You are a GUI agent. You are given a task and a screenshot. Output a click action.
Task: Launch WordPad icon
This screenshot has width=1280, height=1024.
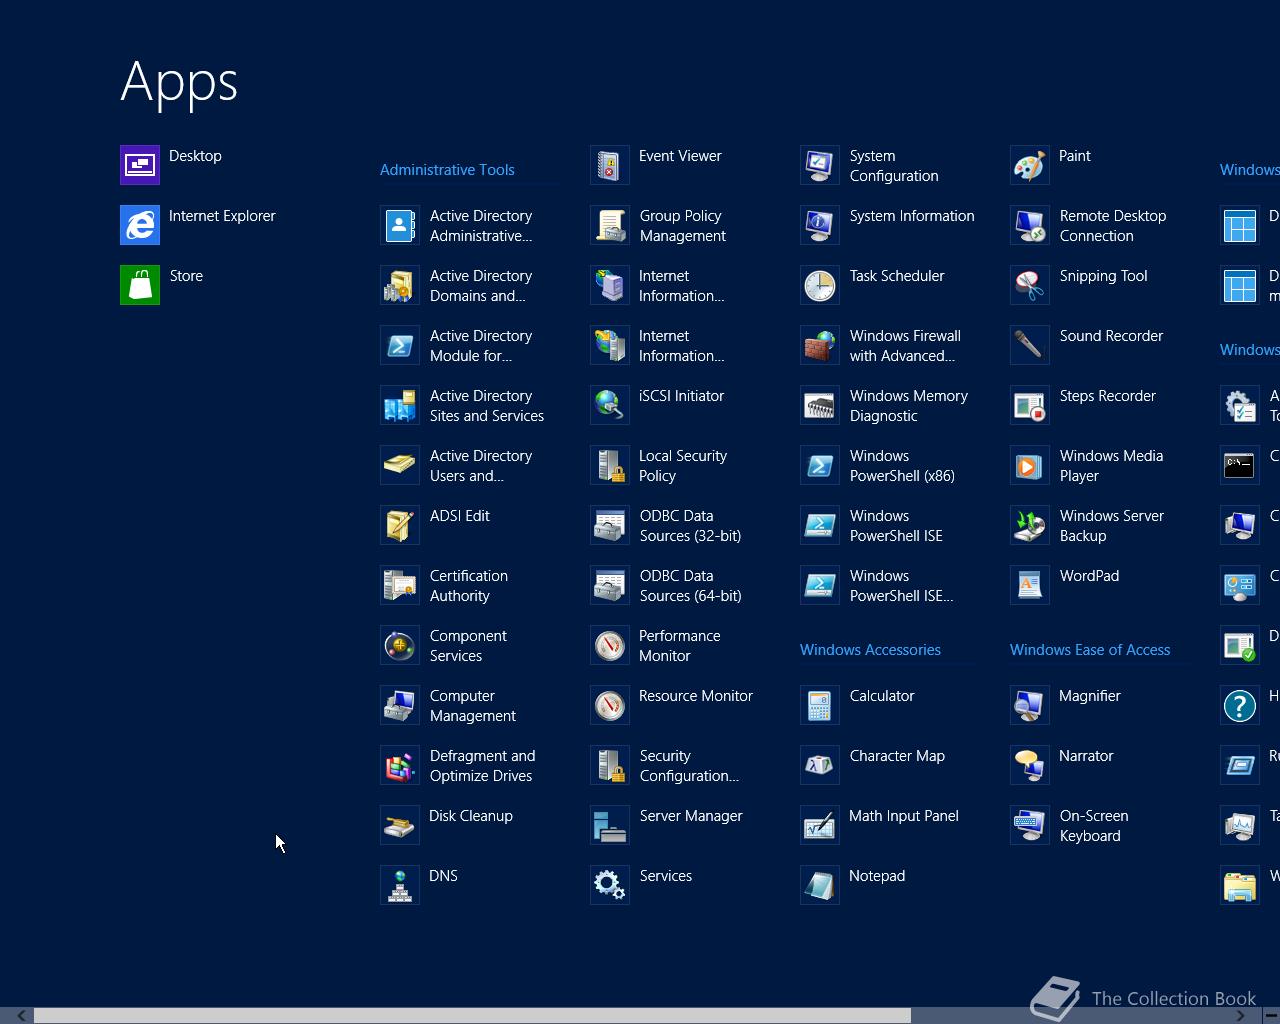[x=1030, y=585]
